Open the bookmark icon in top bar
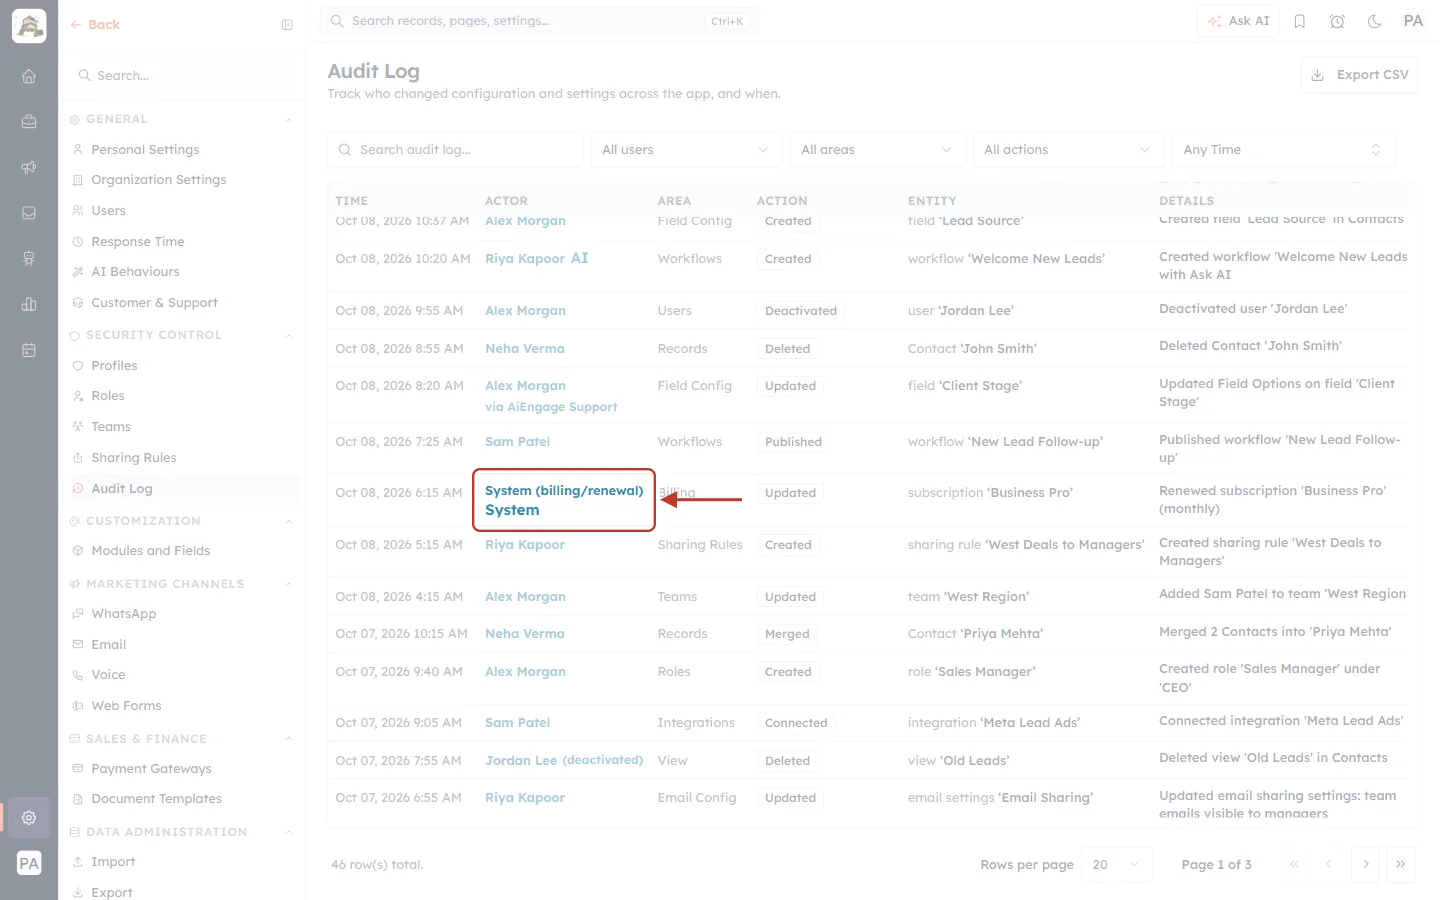The height and width of the screenshot is (900, 1440). pyautogui.click(x=1300, y=21)
